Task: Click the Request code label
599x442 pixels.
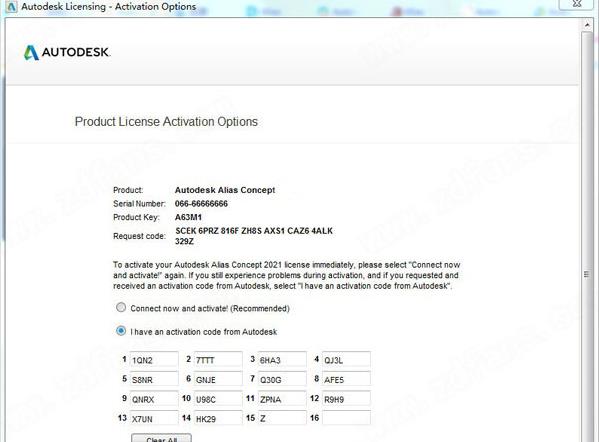Action: pyautogui.click(x=139, y=236)
